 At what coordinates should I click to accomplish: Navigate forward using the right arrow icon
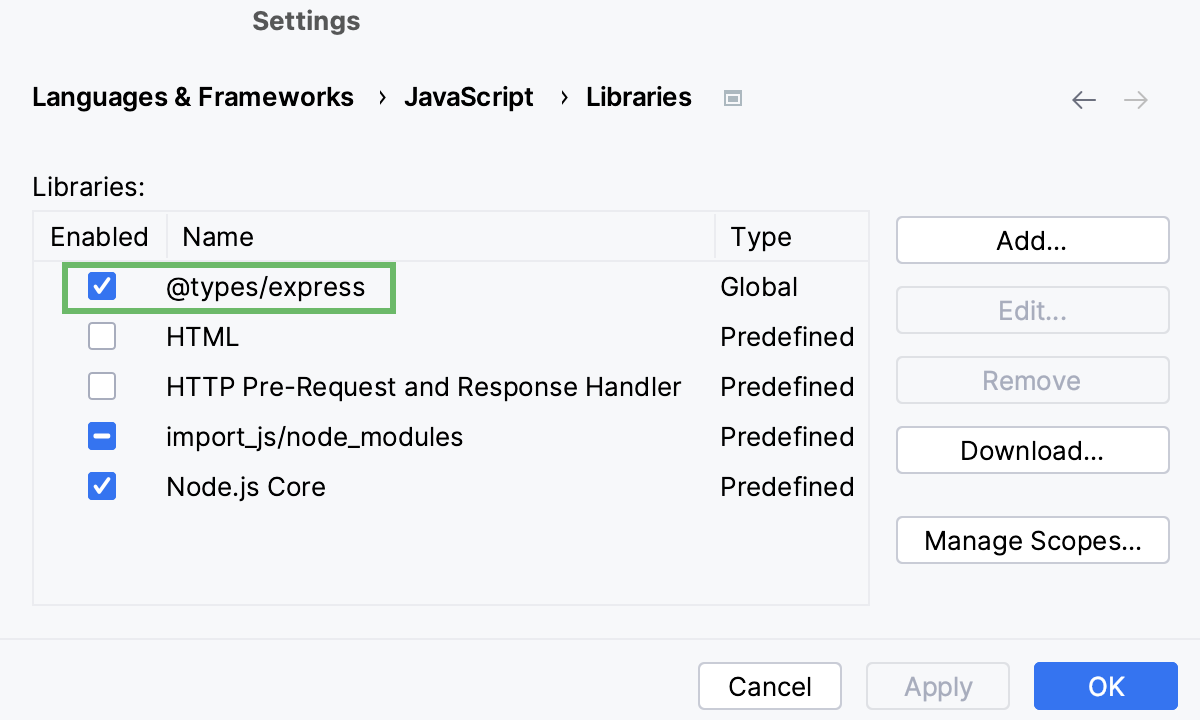[x=1136, y=99]
